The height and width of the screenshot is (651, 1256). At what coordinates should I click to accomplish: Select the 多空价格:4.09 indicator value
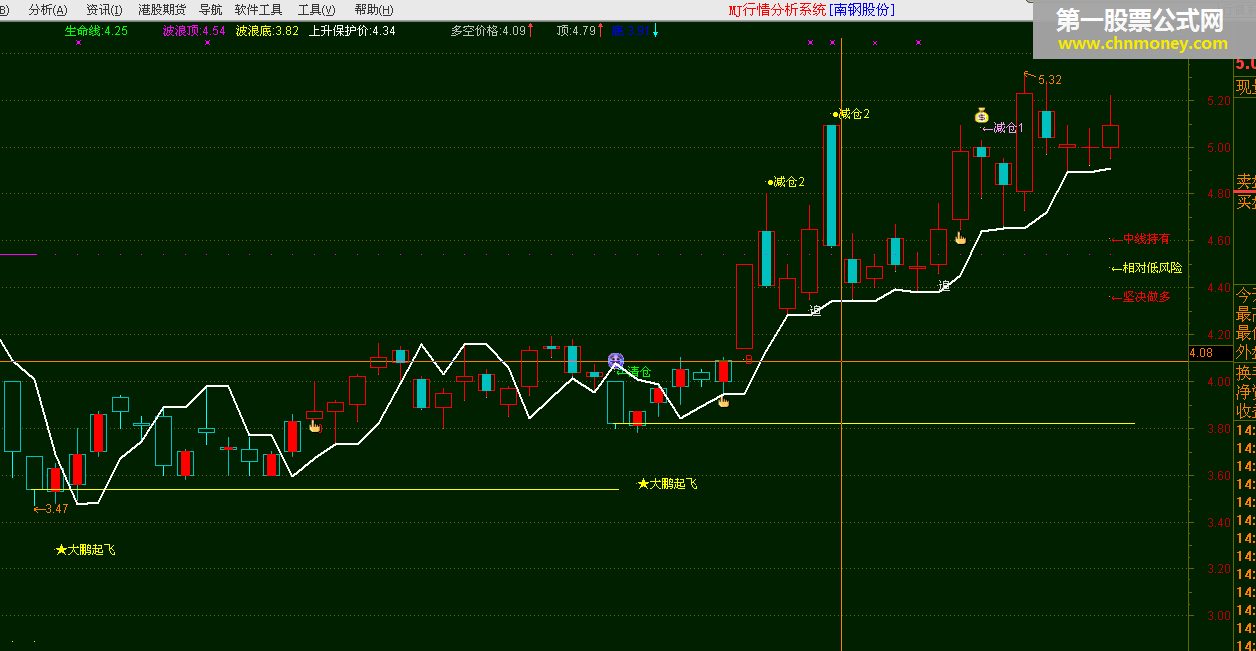point(488,31)
